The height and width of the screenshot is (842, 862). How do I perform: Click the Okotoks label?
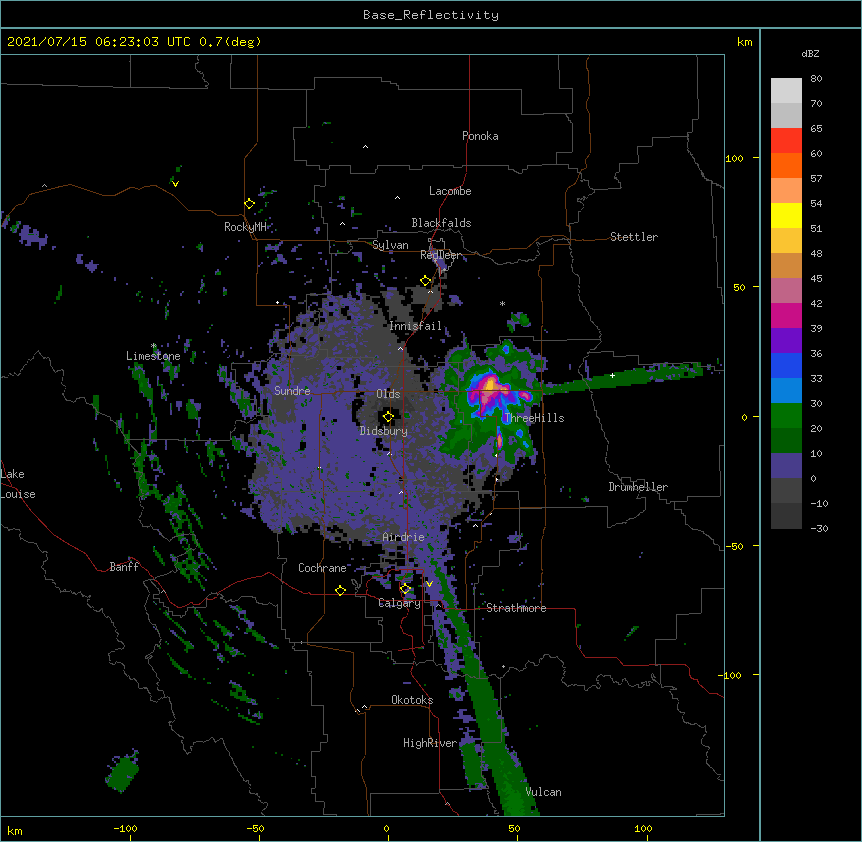click(412, 700)
